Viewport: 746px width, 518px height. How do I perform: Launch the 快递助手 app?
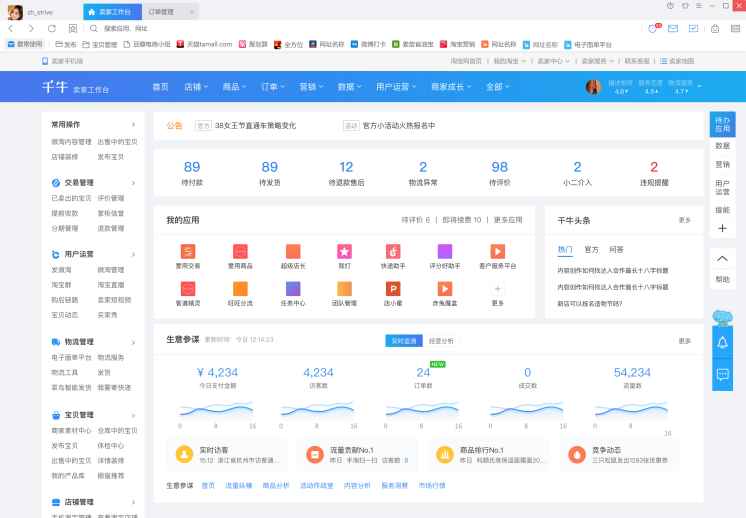click(x=393, y=251)
